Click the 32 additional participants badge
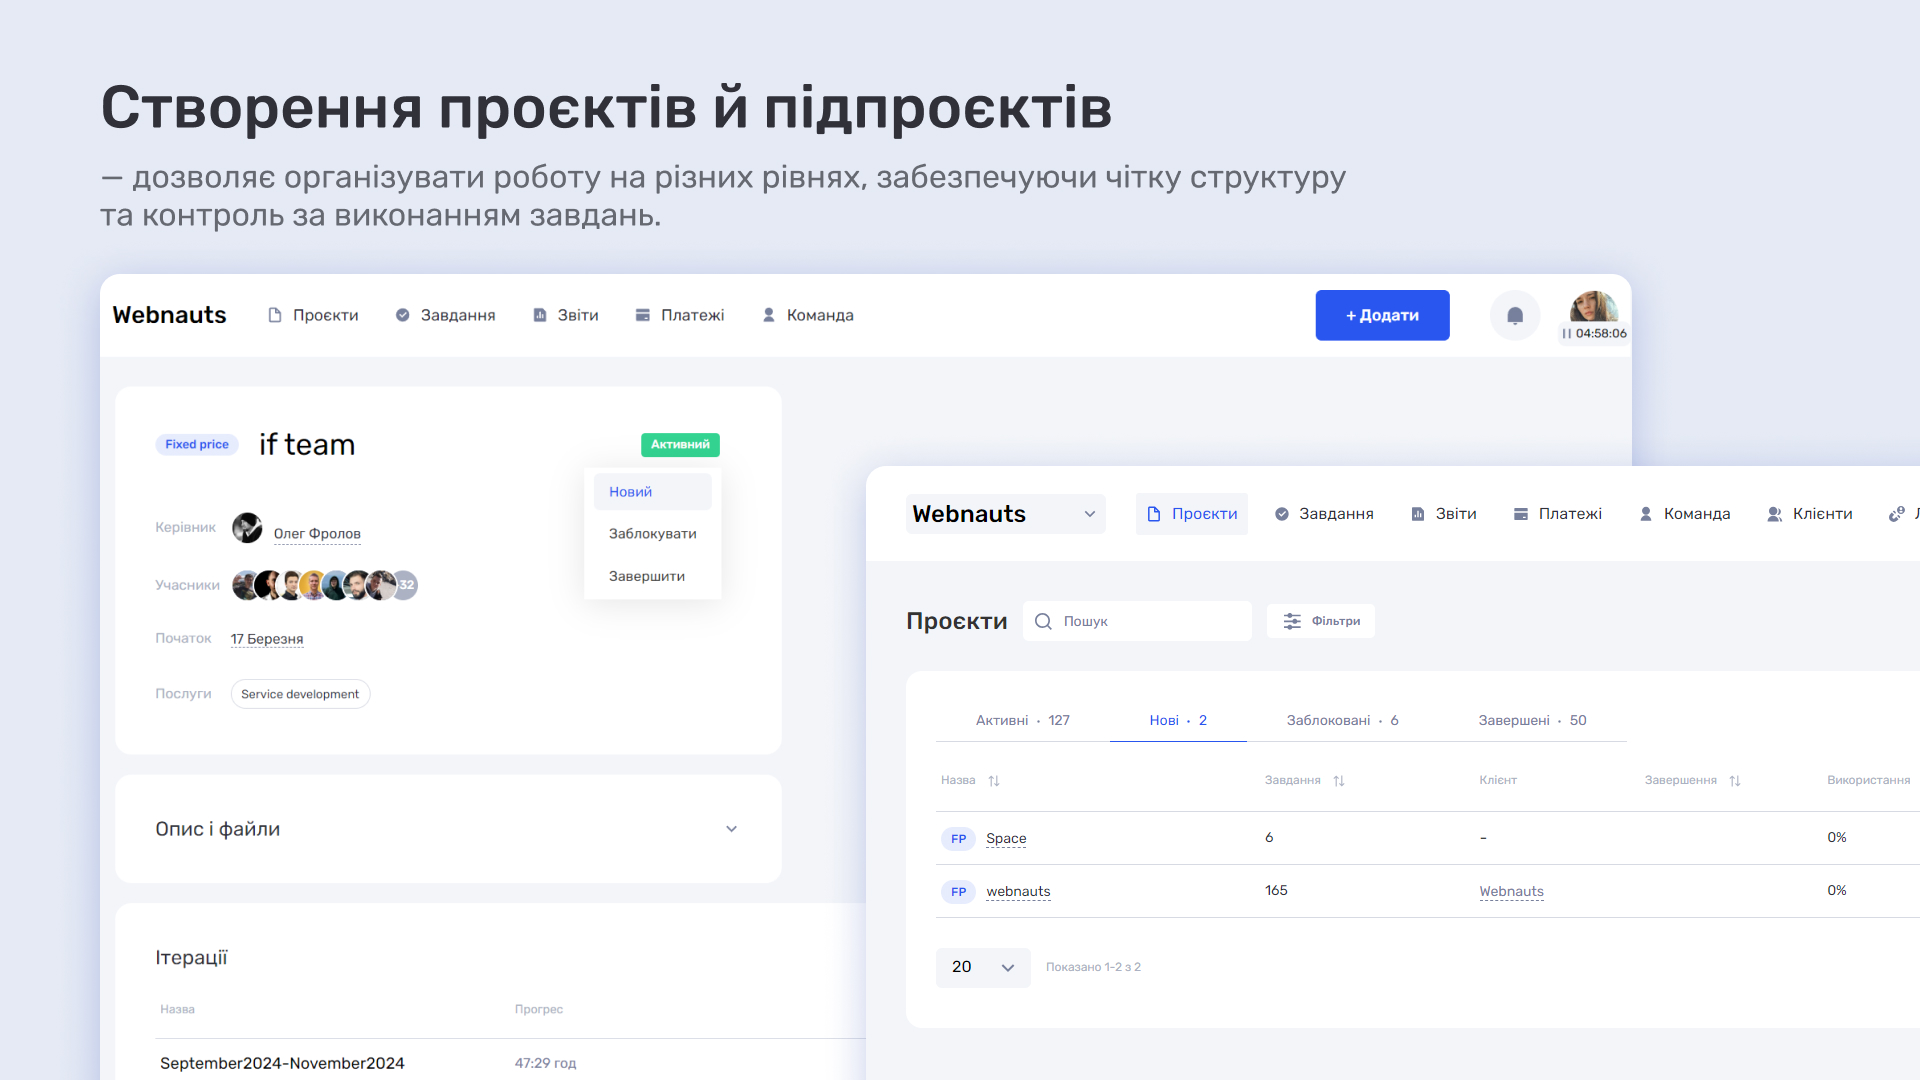 pyautogui.click(x=406, y=585)
